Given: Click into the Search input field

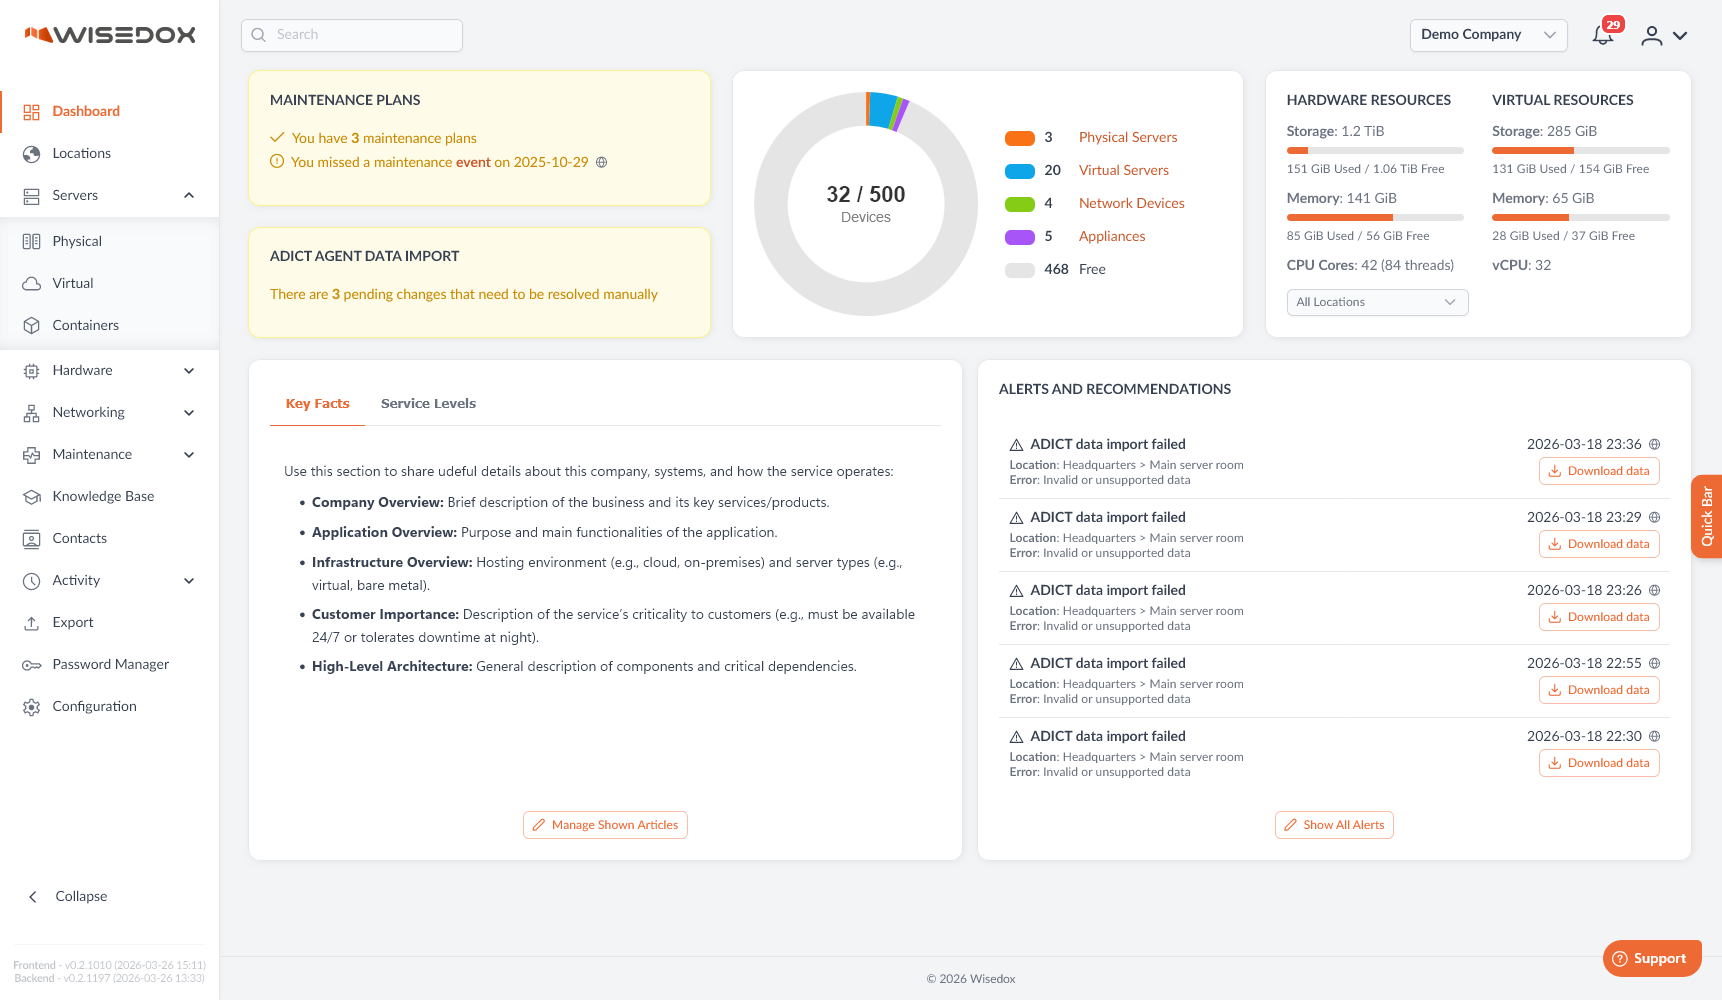Looking at the screenshot, I should coord(352,35).
